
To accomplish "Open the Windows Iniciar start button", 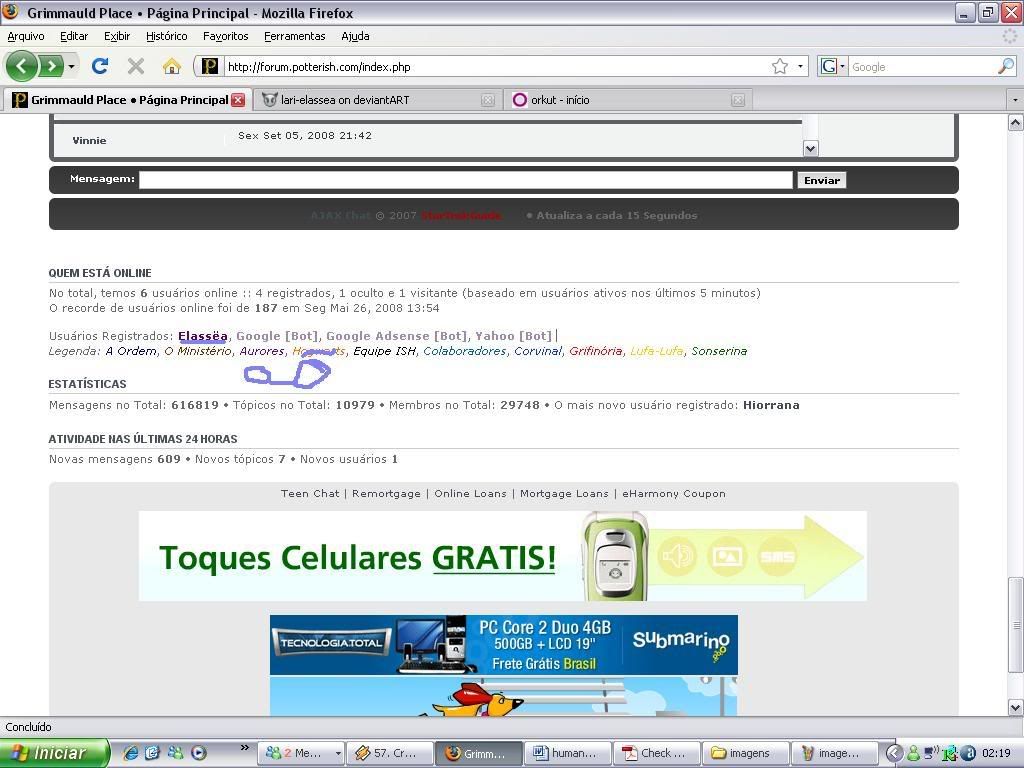I will coord(55,753).
